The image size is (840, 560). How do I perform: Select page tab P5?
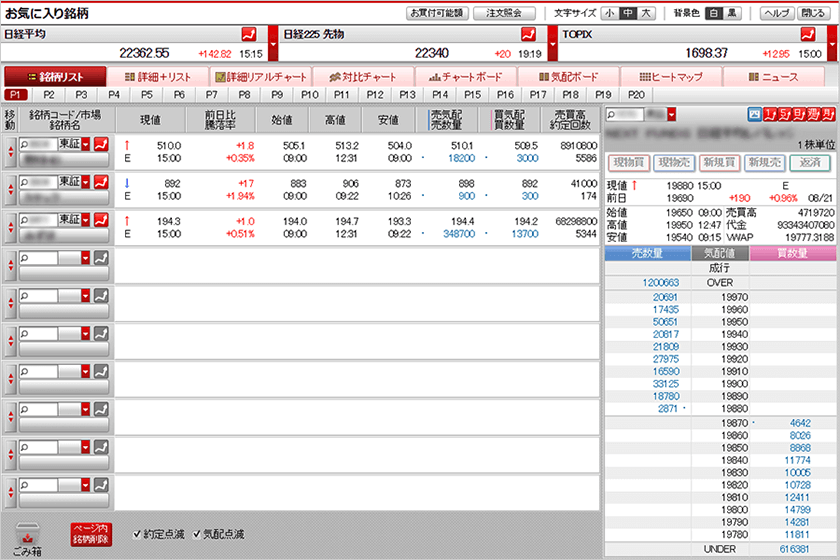pyautogui.click(x=146, y=94)
